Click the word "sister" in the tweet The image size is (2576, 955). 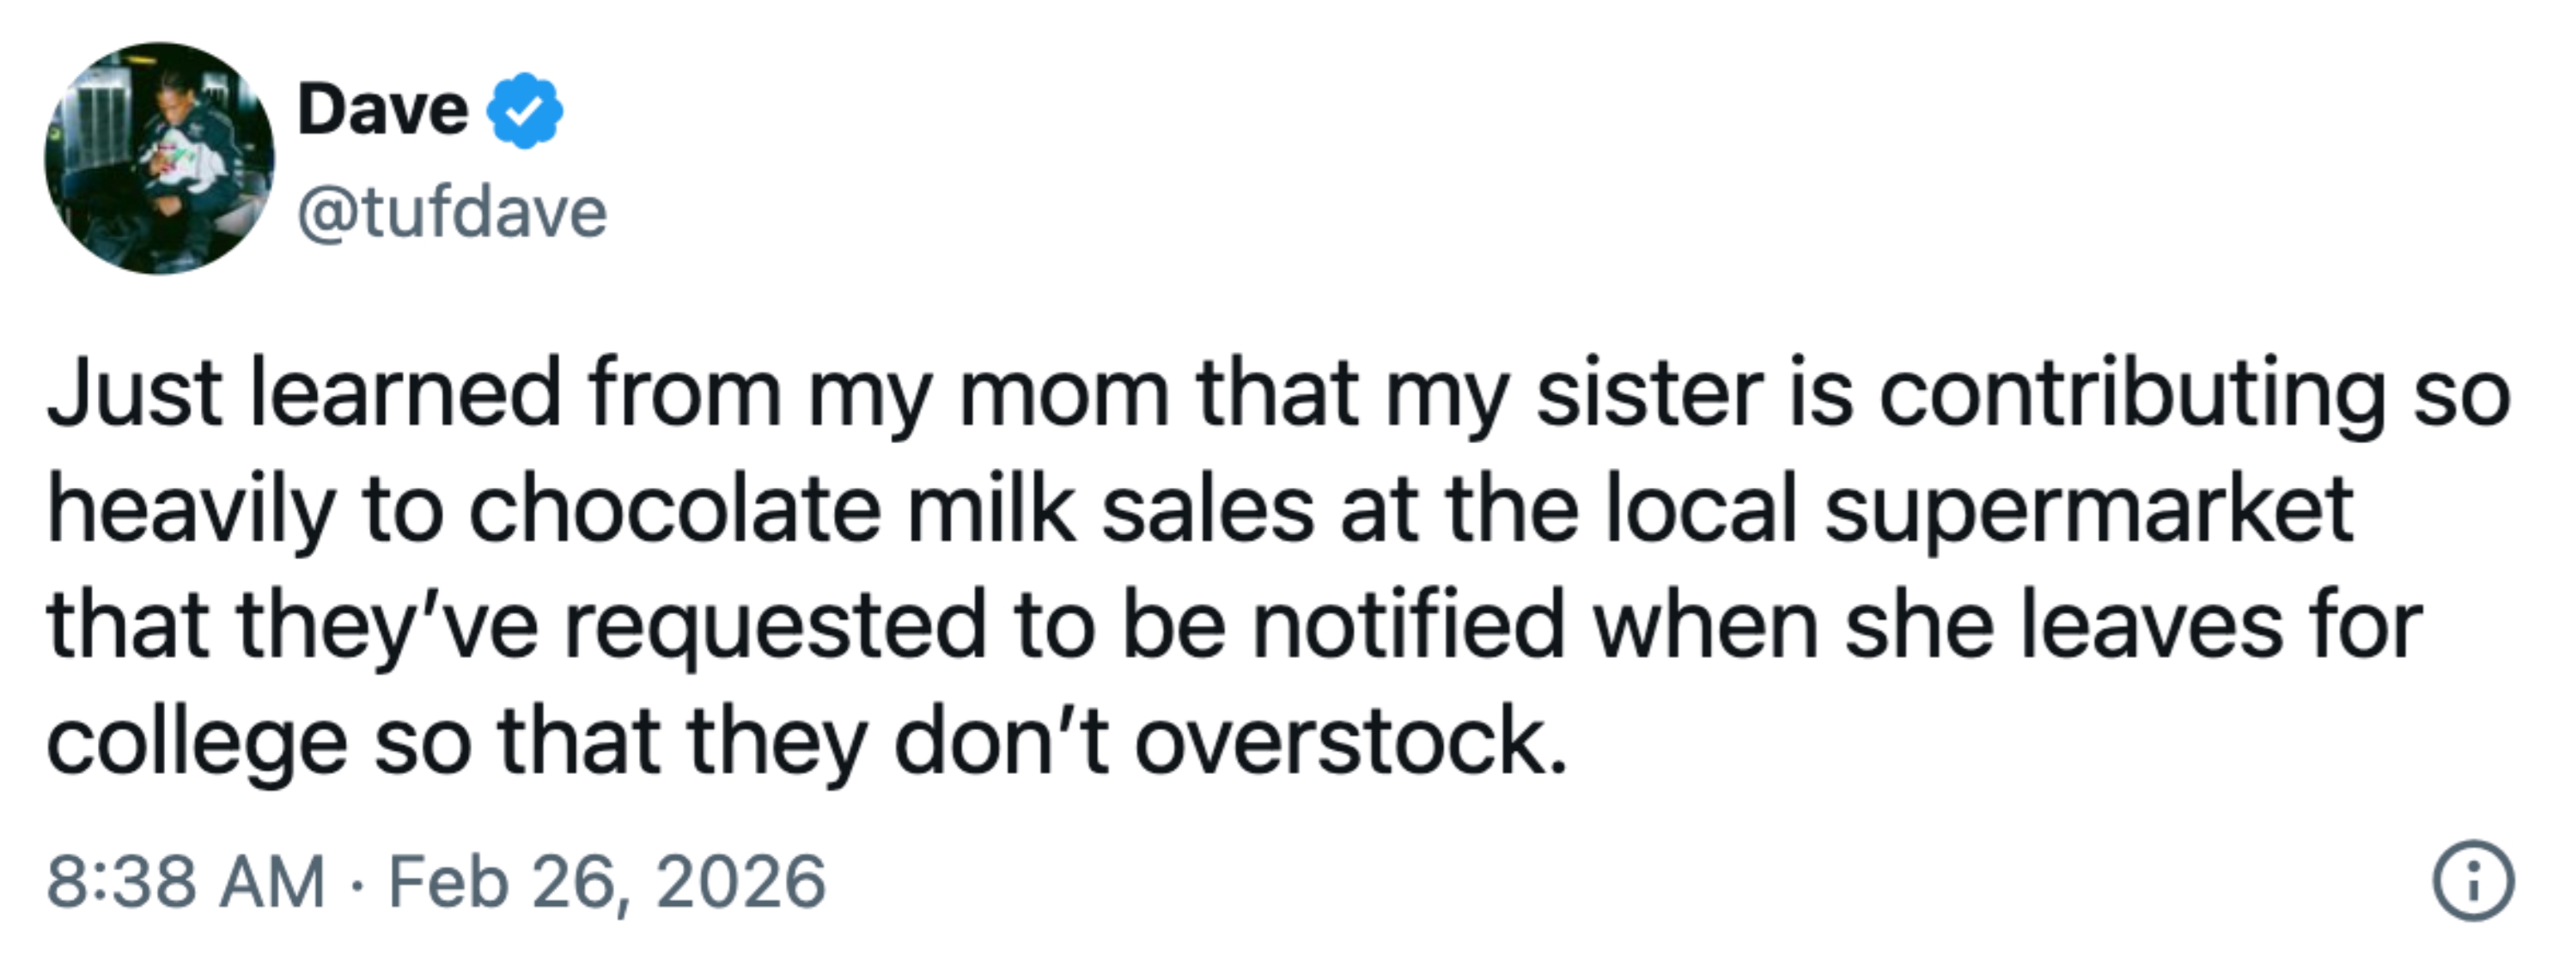(1649, 392)
